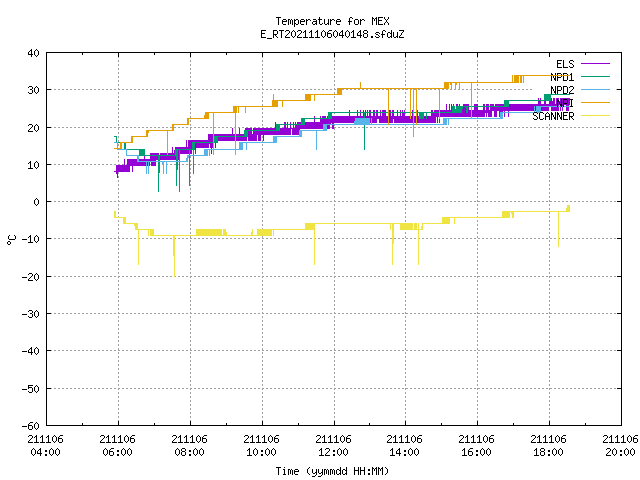Click the purple ELS legend line sample
The width and height of the screenshot is (640, 480).
(x=595, y=64)
